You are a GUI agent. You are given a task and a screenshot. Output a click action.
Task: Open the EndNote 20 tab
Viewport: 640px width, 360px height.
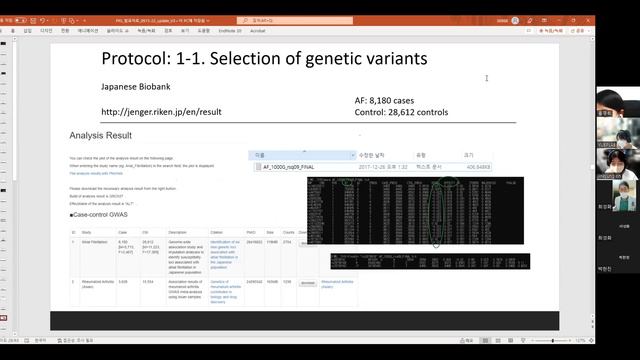230,31
